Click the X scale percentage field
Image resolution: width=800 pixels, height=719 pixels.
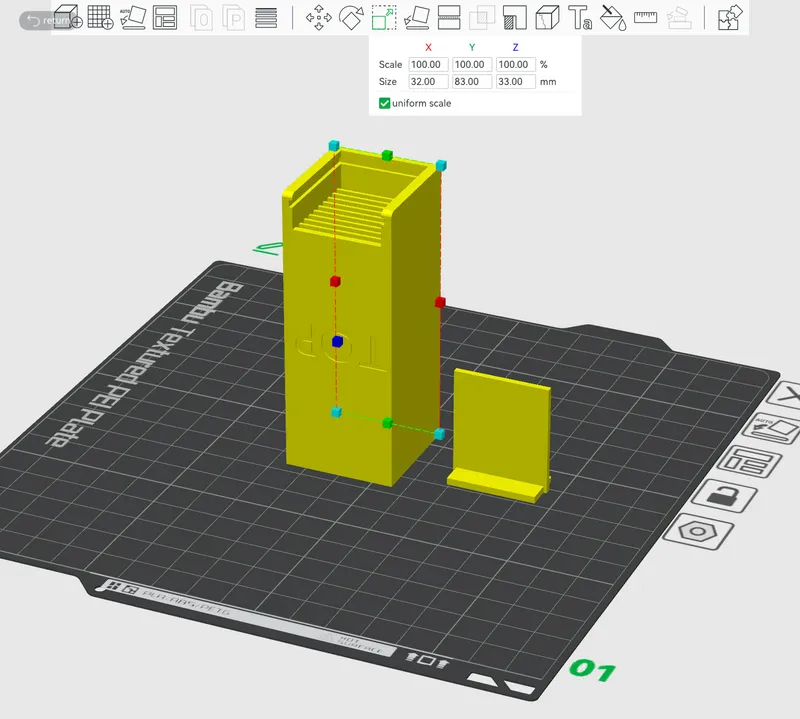click(429, 64)
